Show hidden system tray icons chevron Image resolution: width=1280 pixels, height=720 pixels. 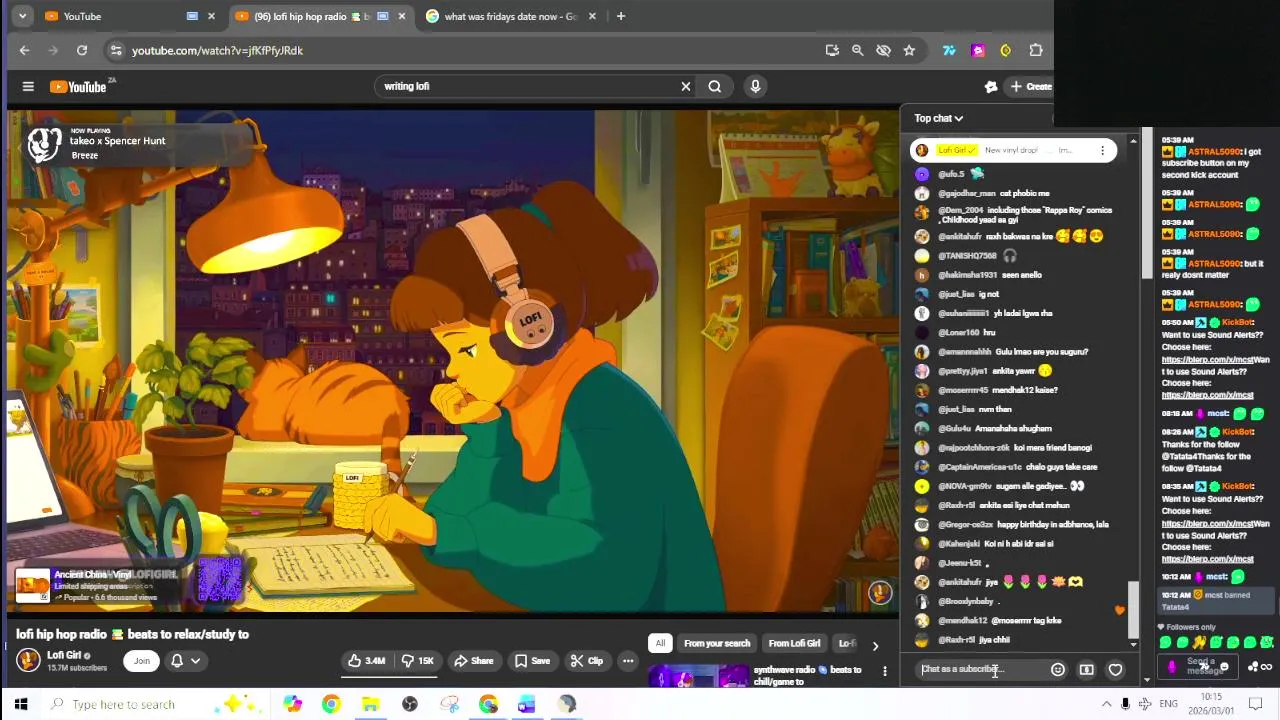[x=1107, y=704]
